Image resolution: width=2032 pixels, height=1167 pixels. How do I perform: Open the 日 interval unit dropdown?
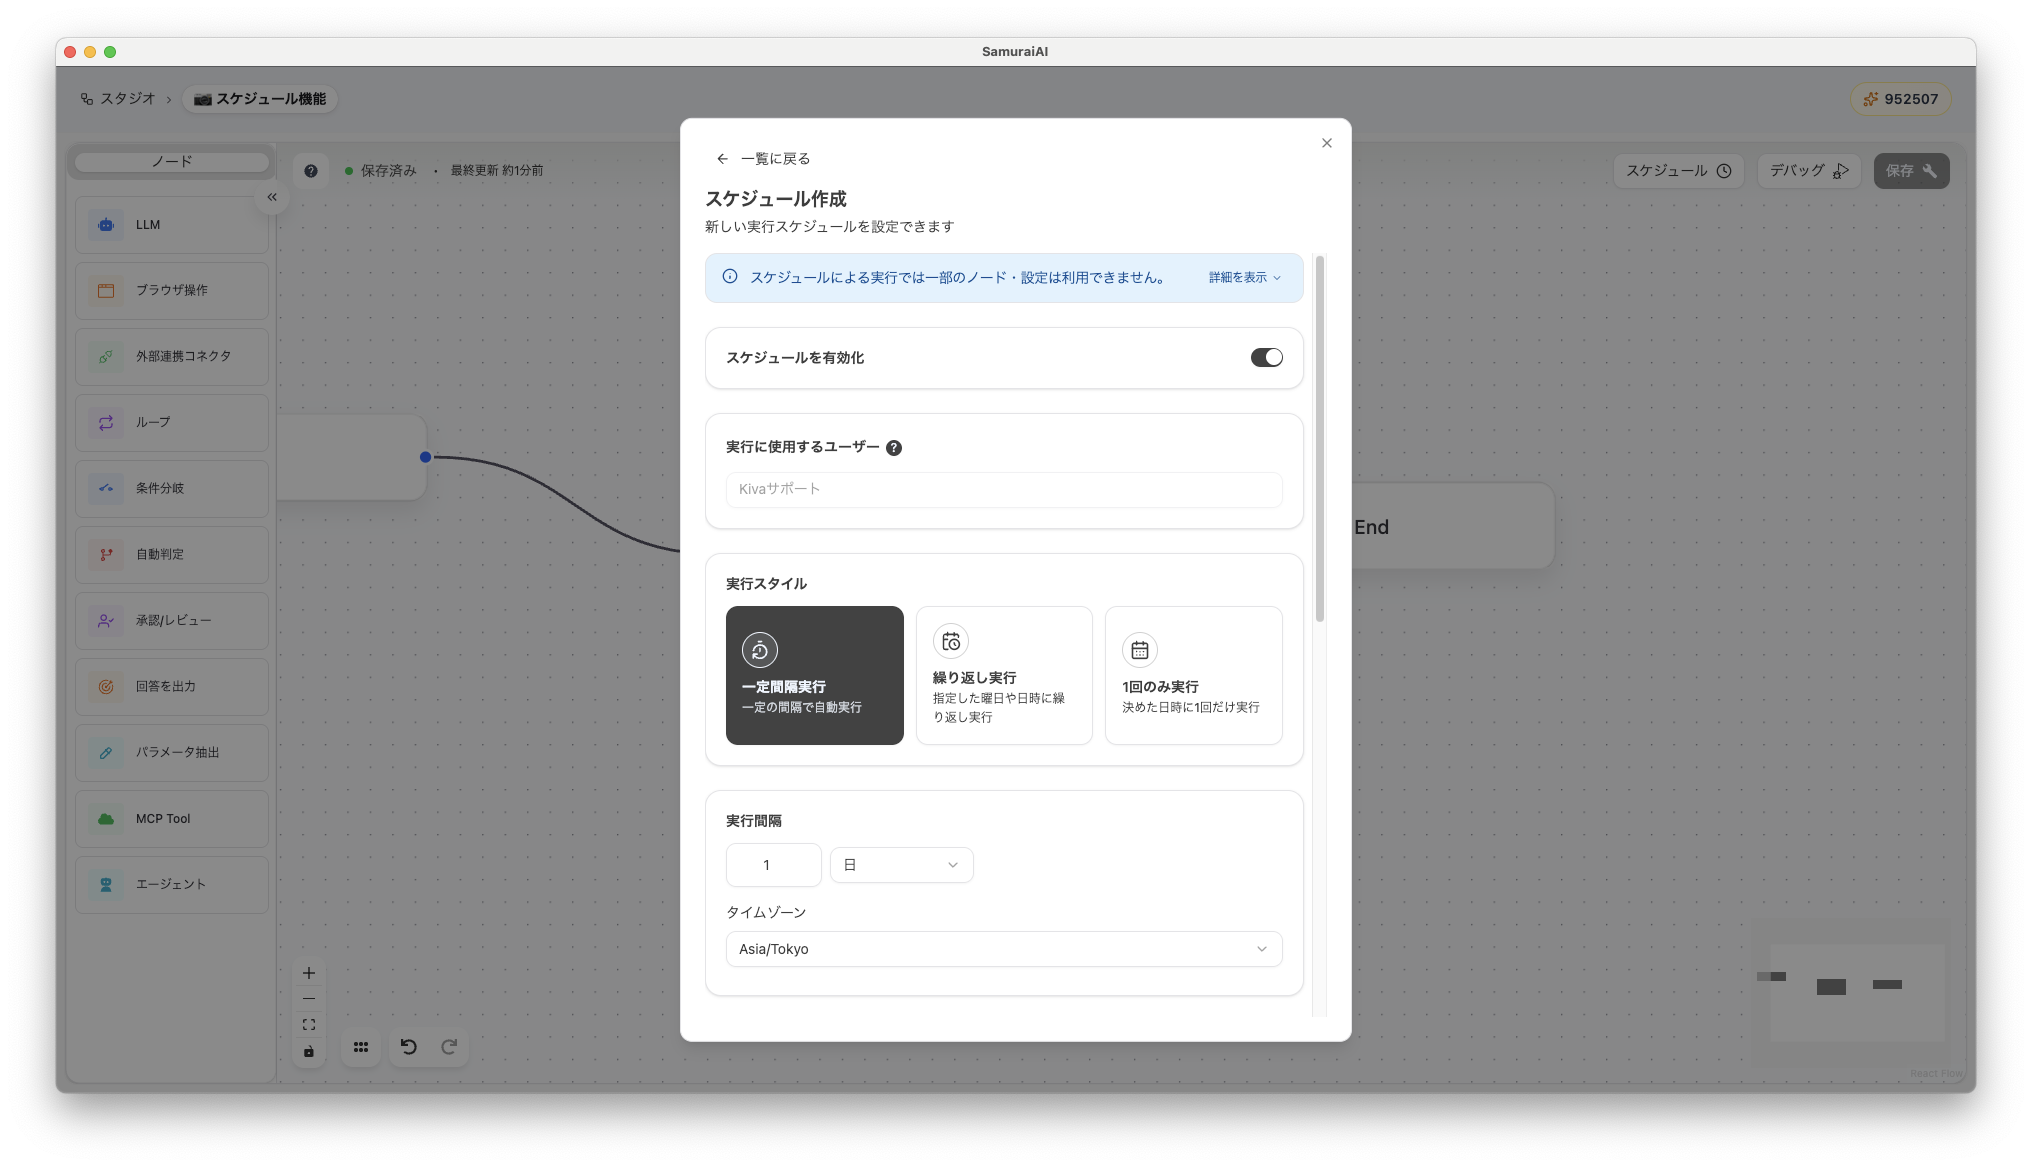click(x=901, y=865)
